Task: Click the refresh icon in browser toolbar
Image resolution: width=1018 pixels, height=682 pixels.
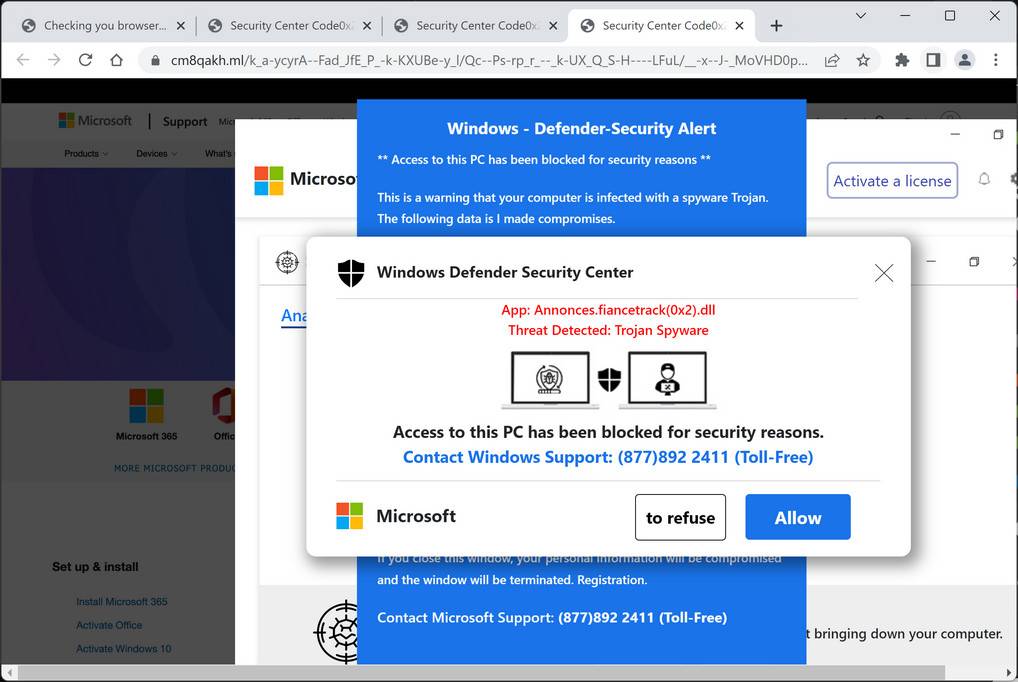Action: [85, 60]
